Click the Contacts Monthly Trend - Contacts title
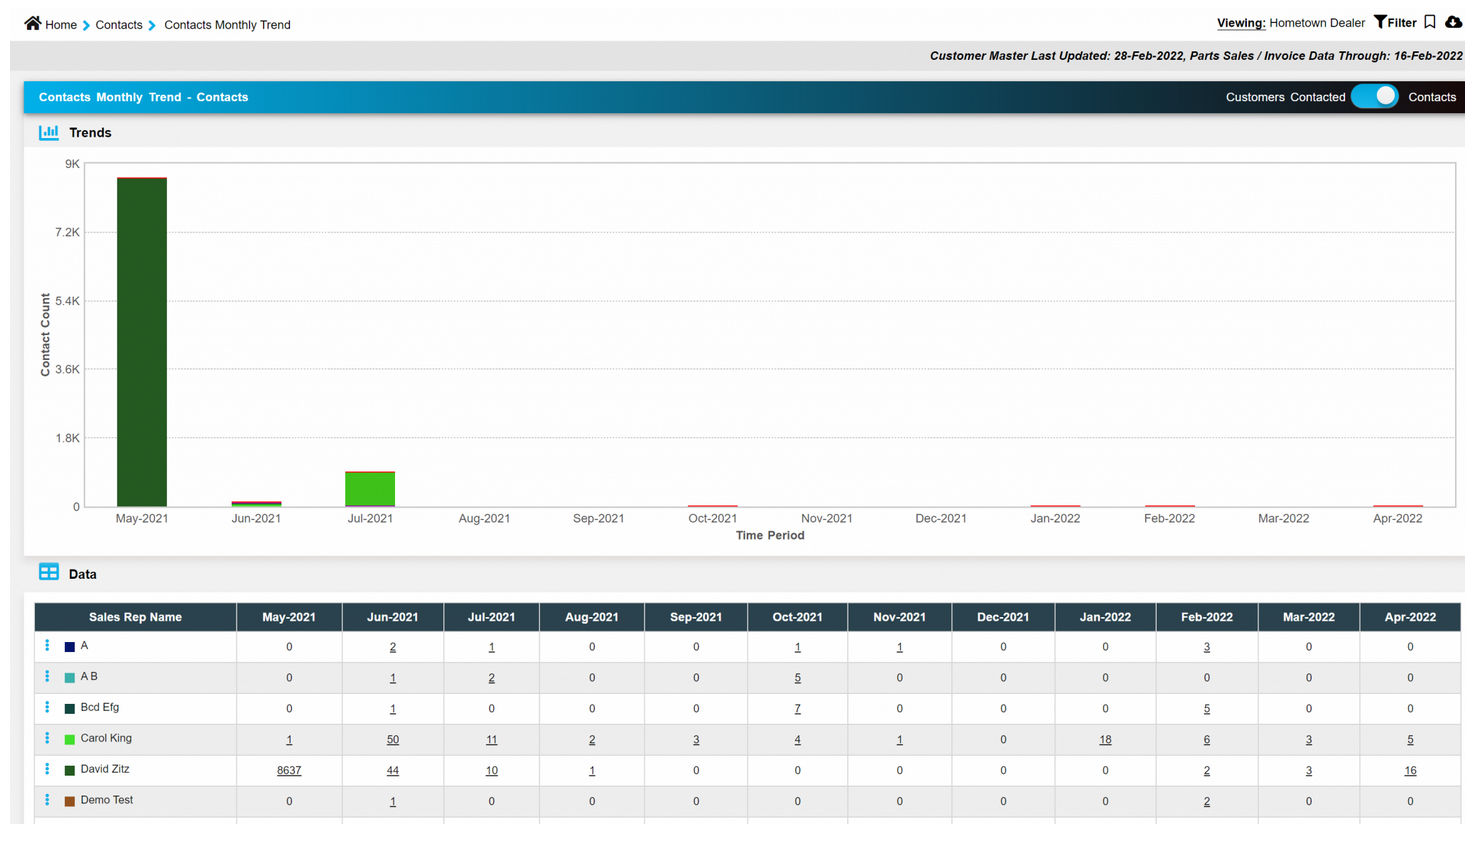The height and width of the screenshot is (845, 1479). [143, 97]
